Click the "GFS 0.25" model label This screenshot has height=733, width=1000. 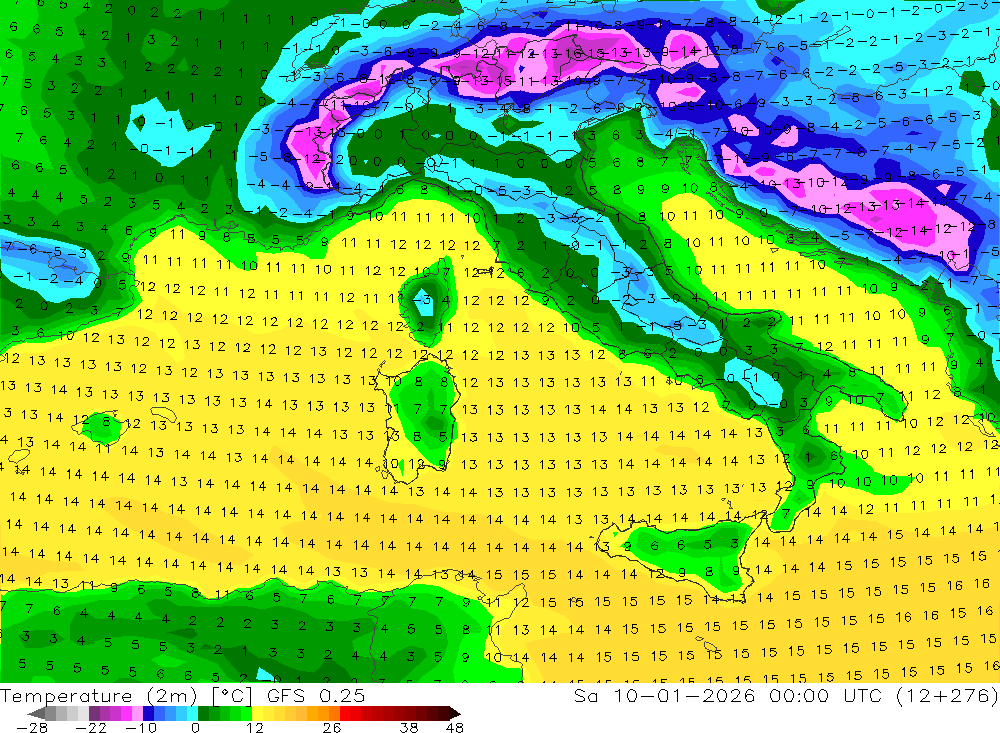click(x=316, y=696)
